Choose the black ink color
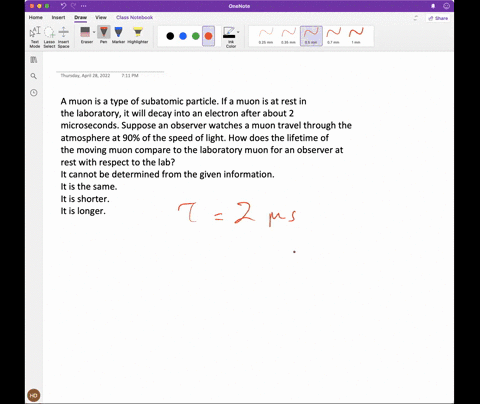The height and width of the screenshot is (404, 480). tap(170, 36)
